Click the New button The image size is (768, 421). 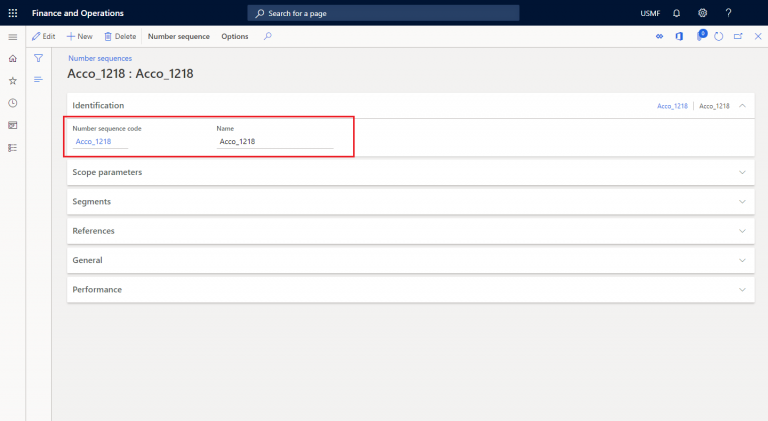pos(80,36)
